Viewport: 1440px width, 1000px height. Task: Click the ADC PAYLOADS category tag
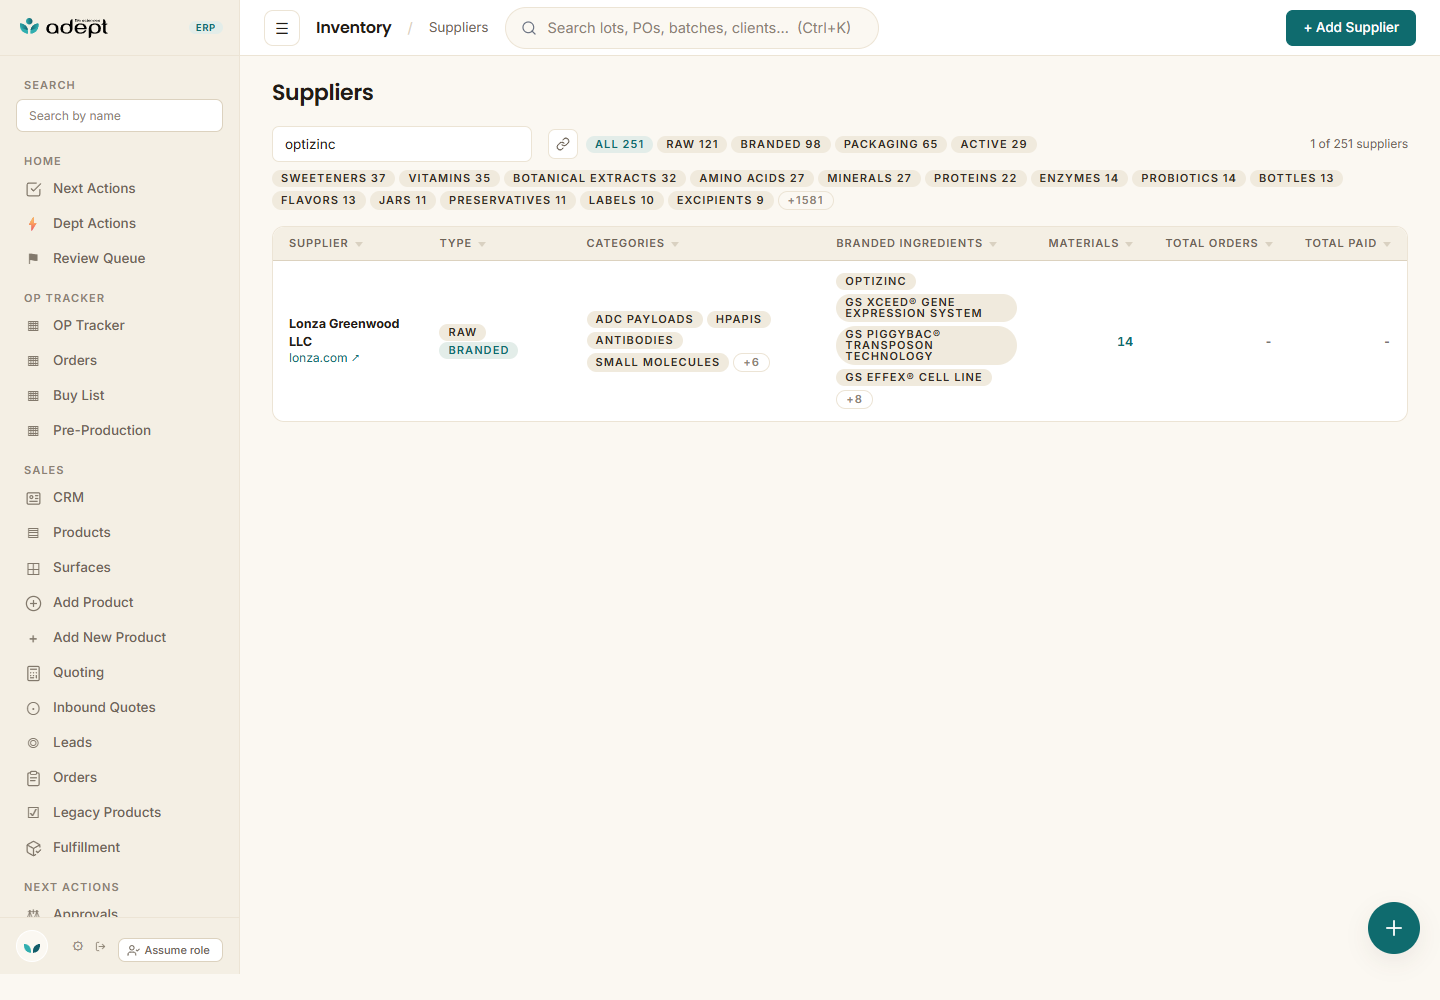tap(644, 319)
